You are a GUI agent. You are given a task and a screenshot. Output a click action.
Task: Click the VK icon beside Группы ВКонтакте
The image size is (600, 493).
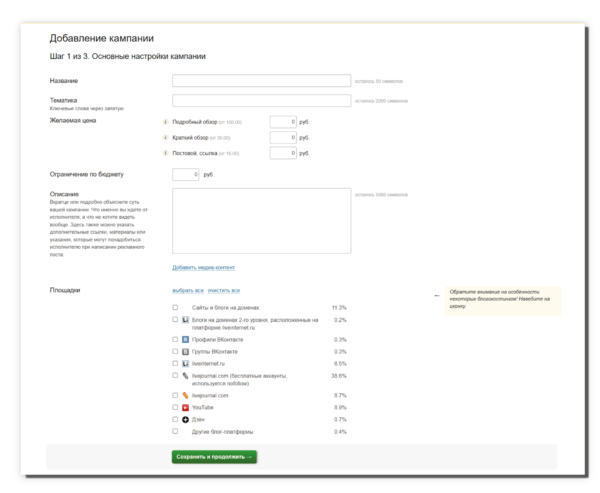click(185, 351)
